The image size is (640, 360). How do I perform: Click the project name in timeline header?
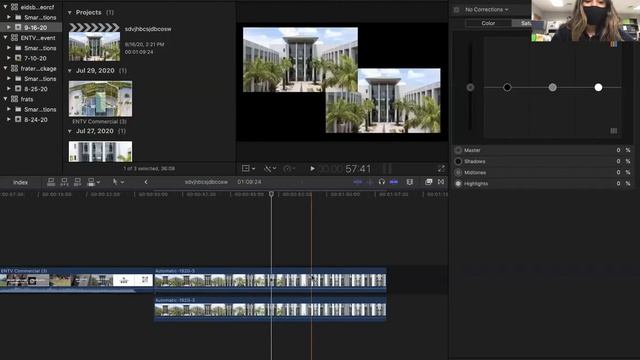[206, 182]
